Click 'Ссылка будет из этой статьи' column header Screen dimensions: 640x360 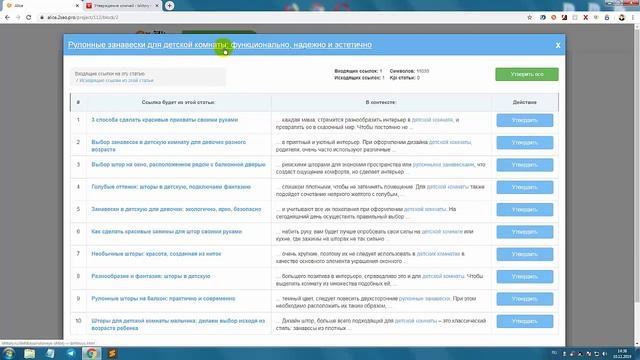click(x=178, y=102)
